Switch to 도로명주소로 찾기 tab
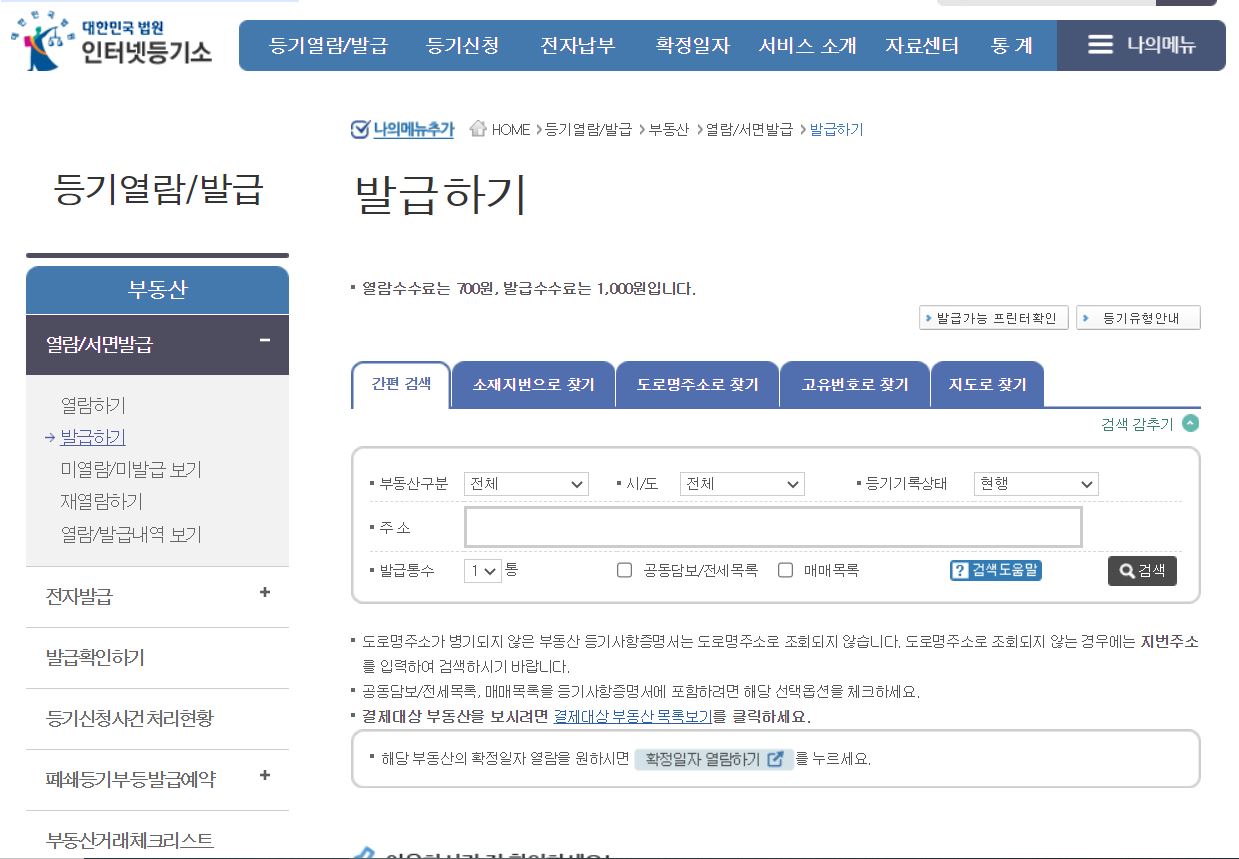The height and width of the screenshot is (859, 1239). tap(697, 383)
